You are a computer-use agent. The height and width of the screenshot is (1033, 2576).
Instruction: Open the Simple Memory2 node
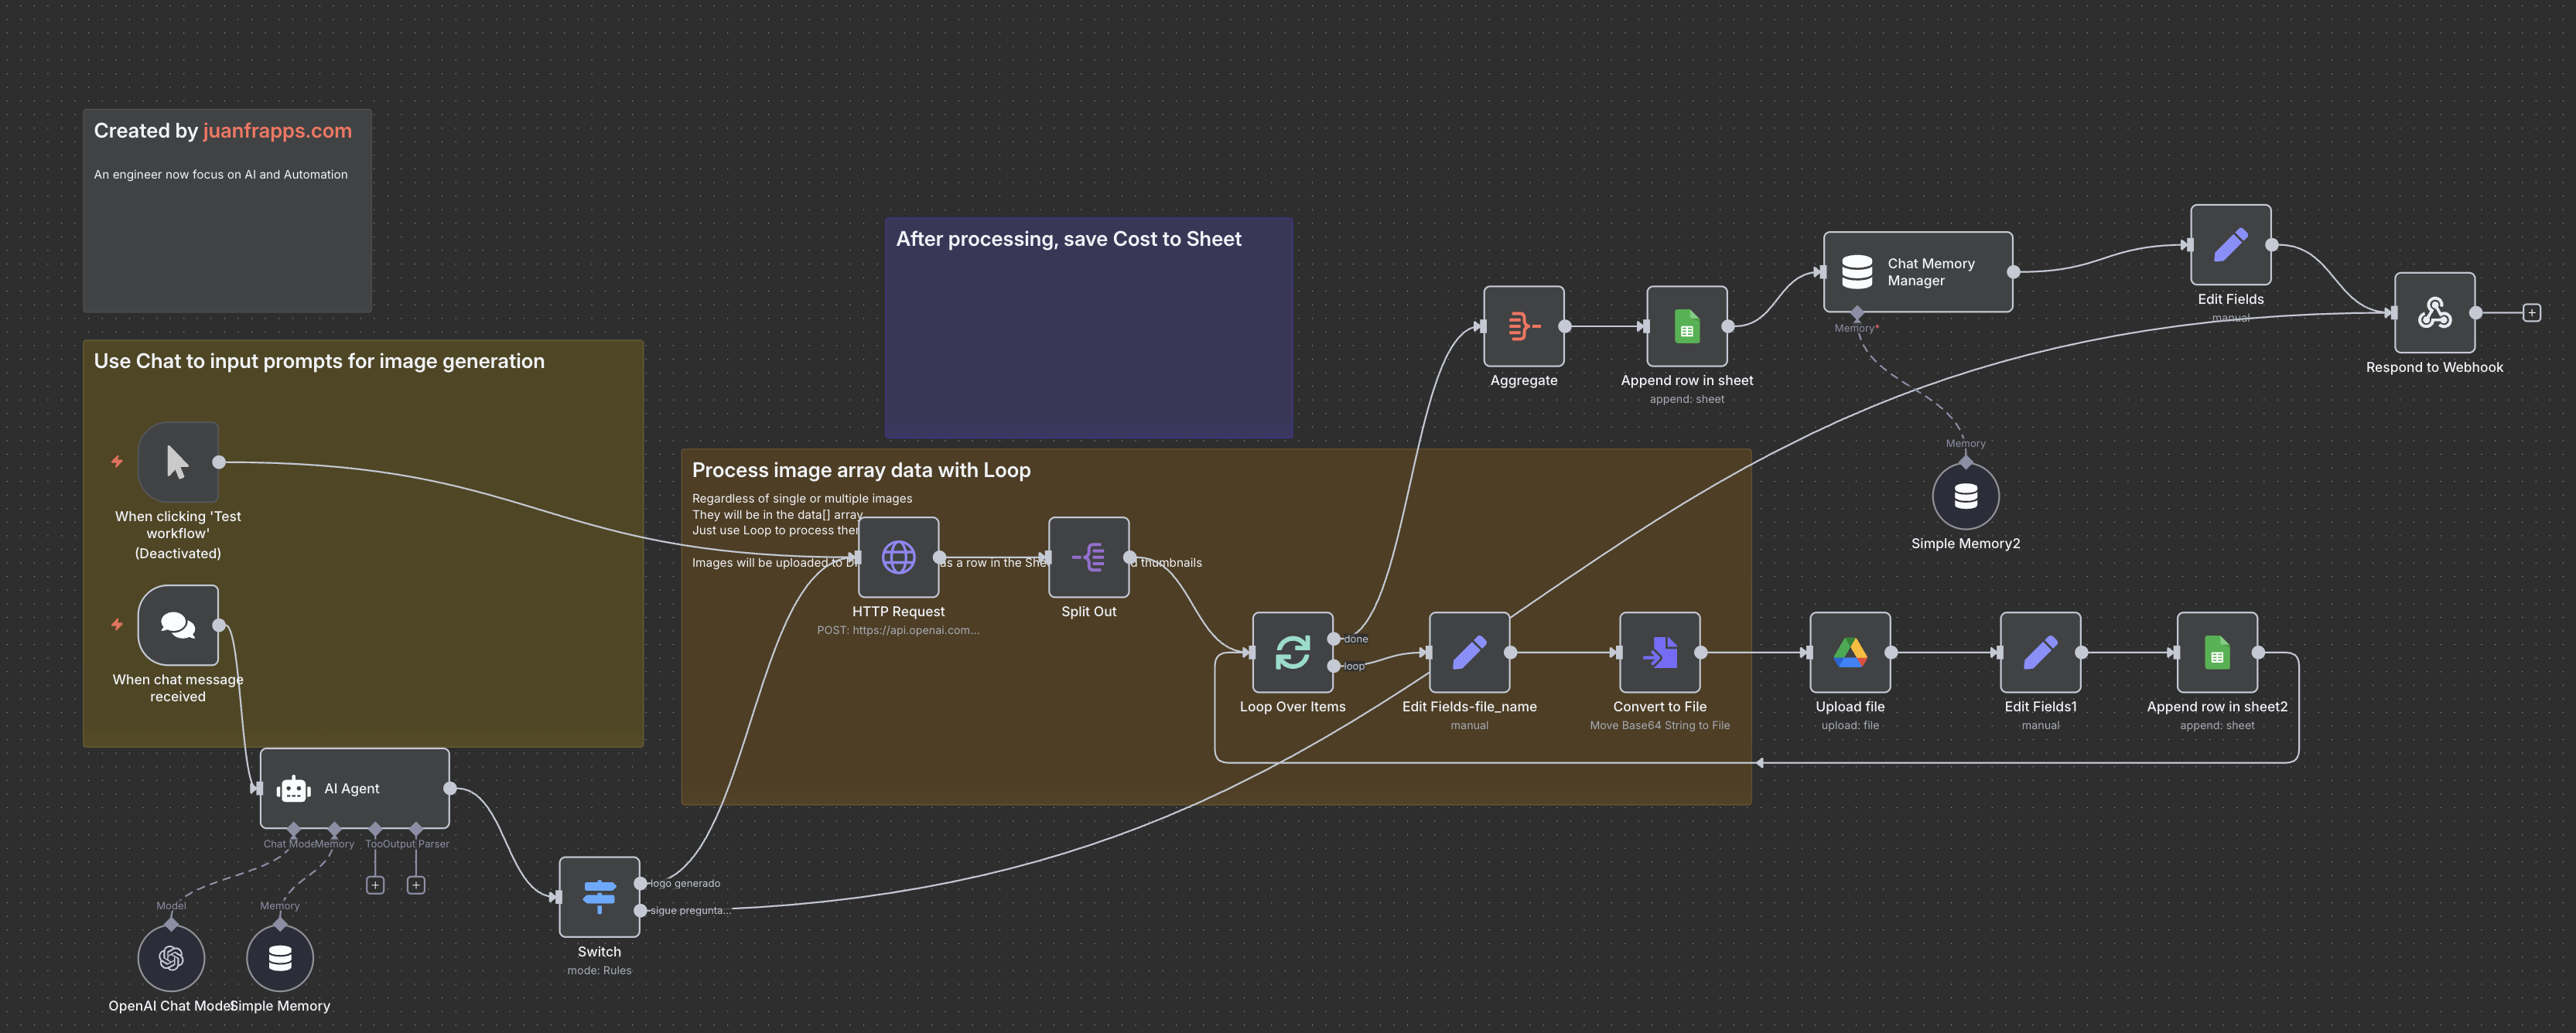tap(1965, 496)
